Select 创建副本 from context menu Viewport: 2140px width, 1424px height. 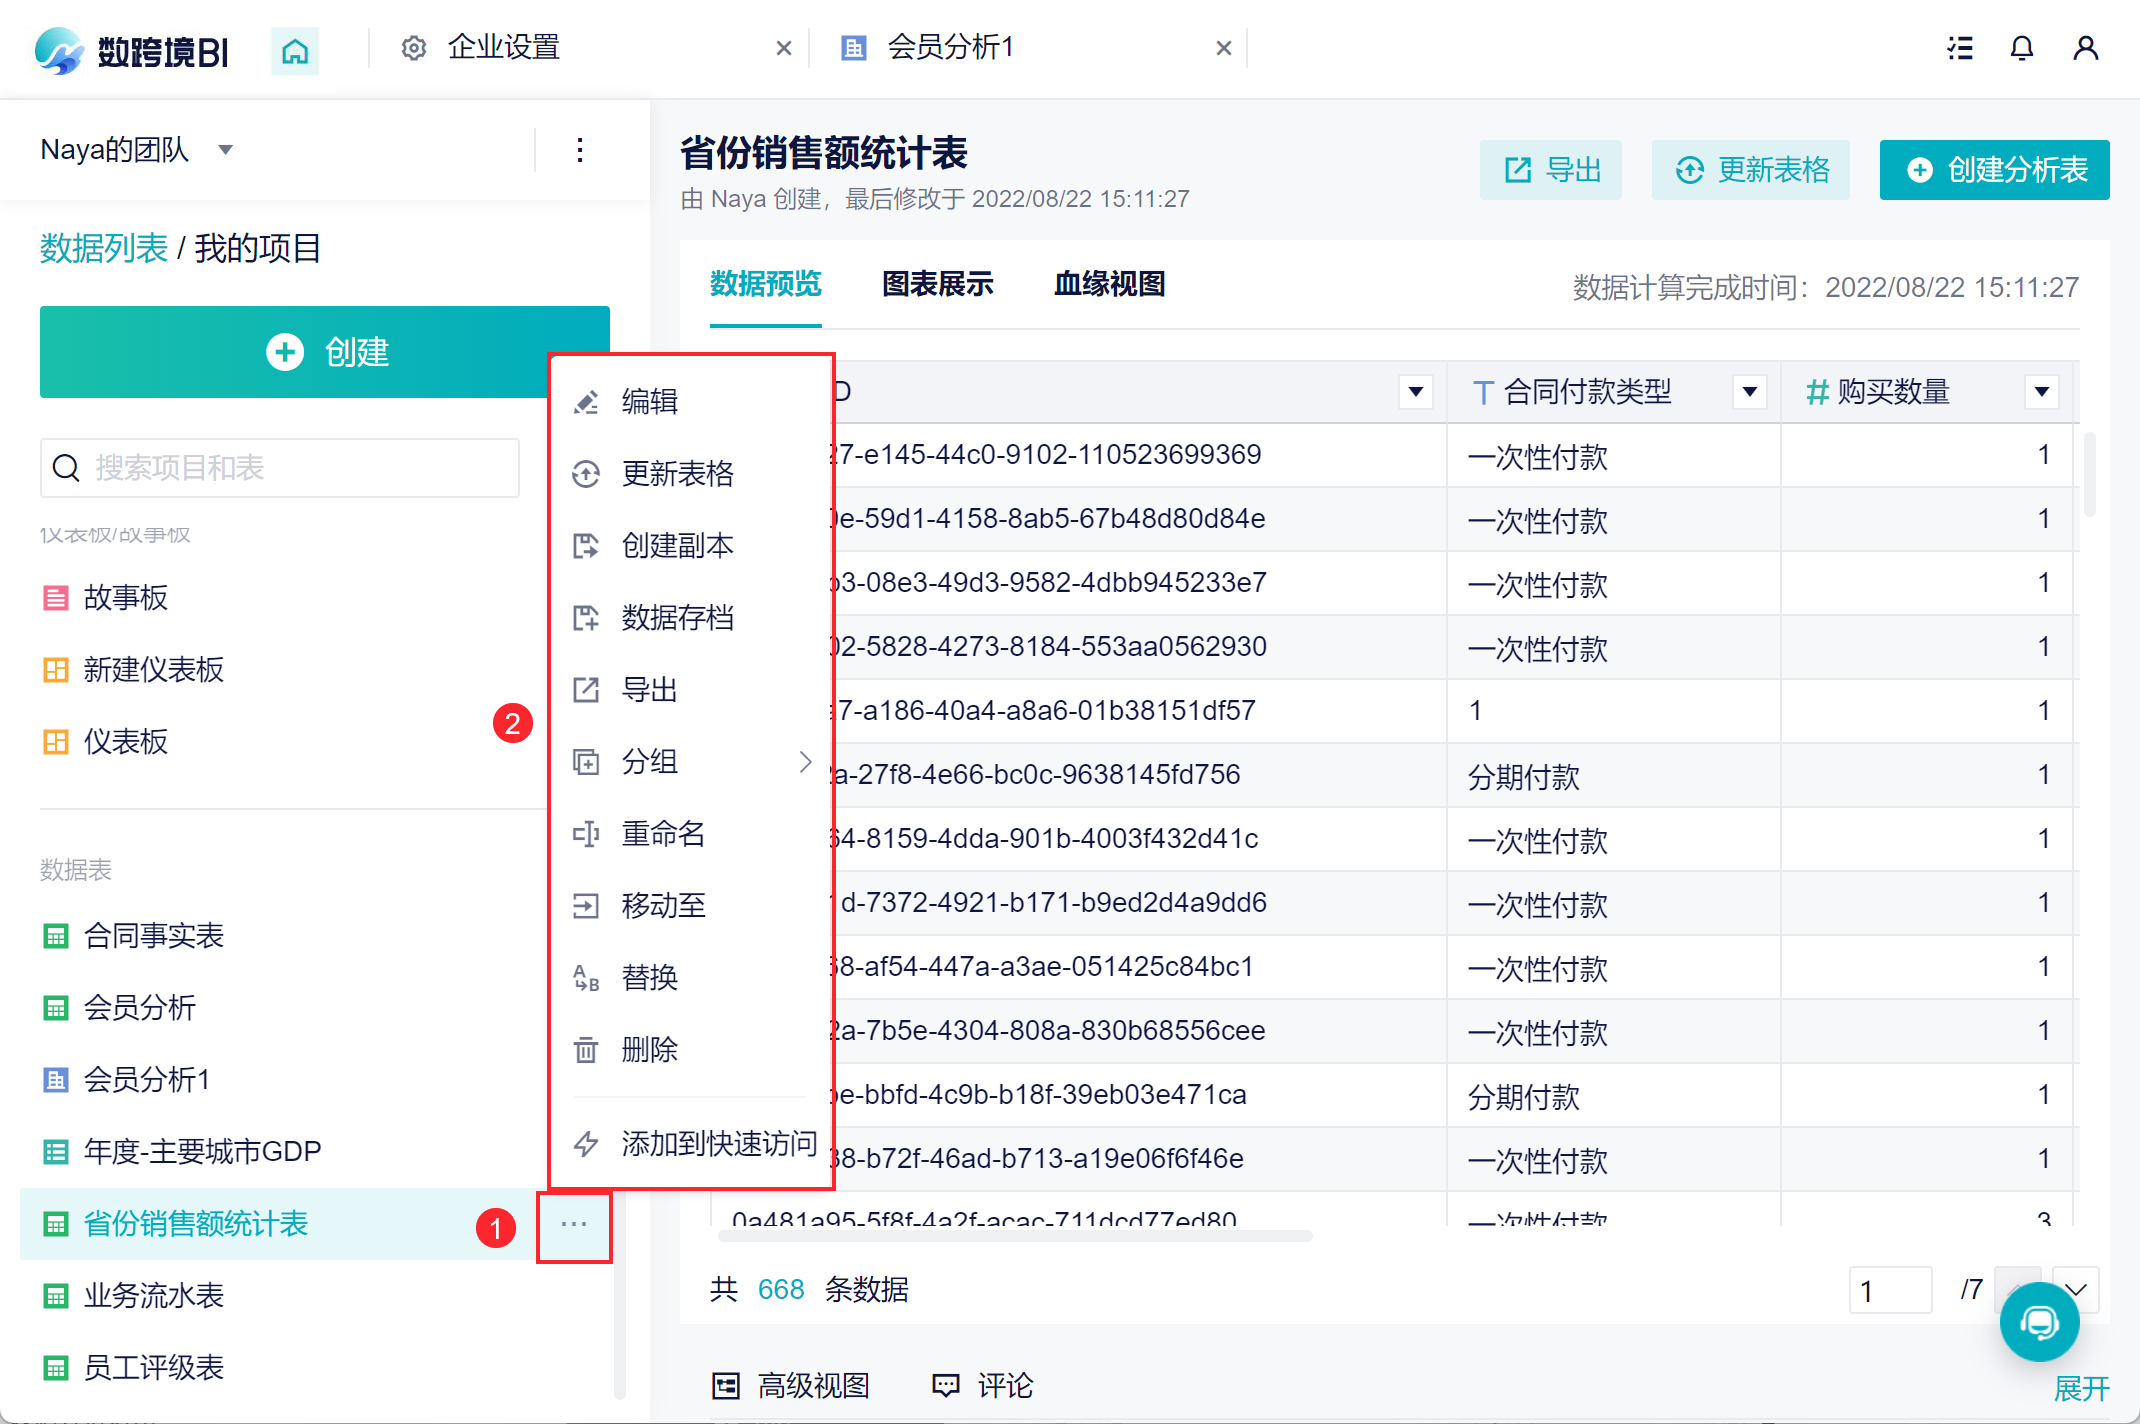(677, 546)
